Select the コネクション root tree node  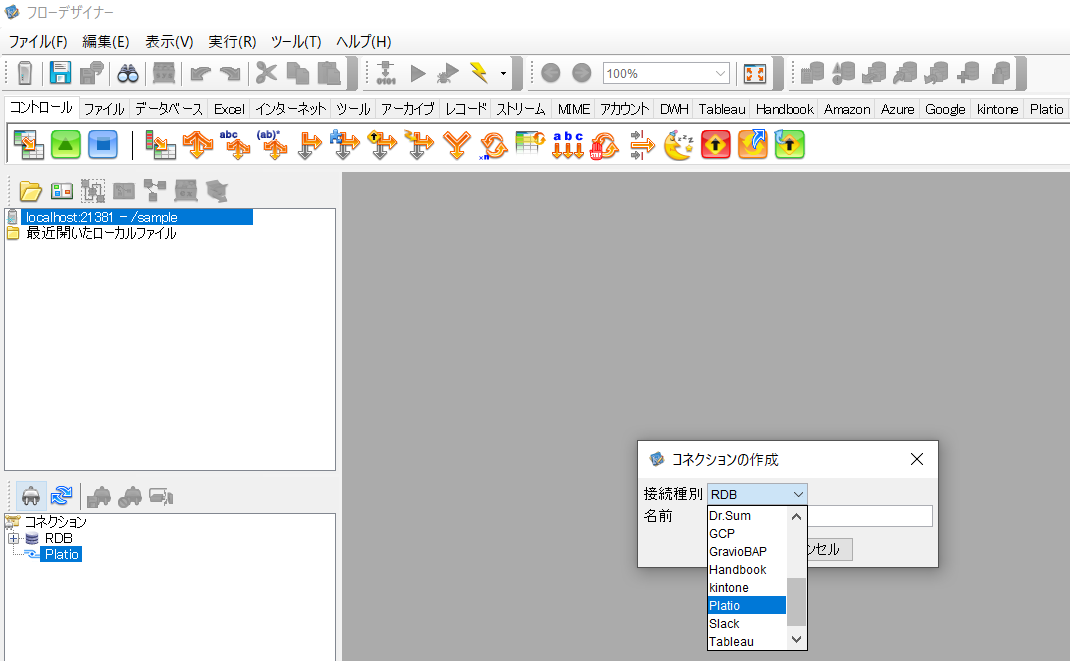(55, 522)
